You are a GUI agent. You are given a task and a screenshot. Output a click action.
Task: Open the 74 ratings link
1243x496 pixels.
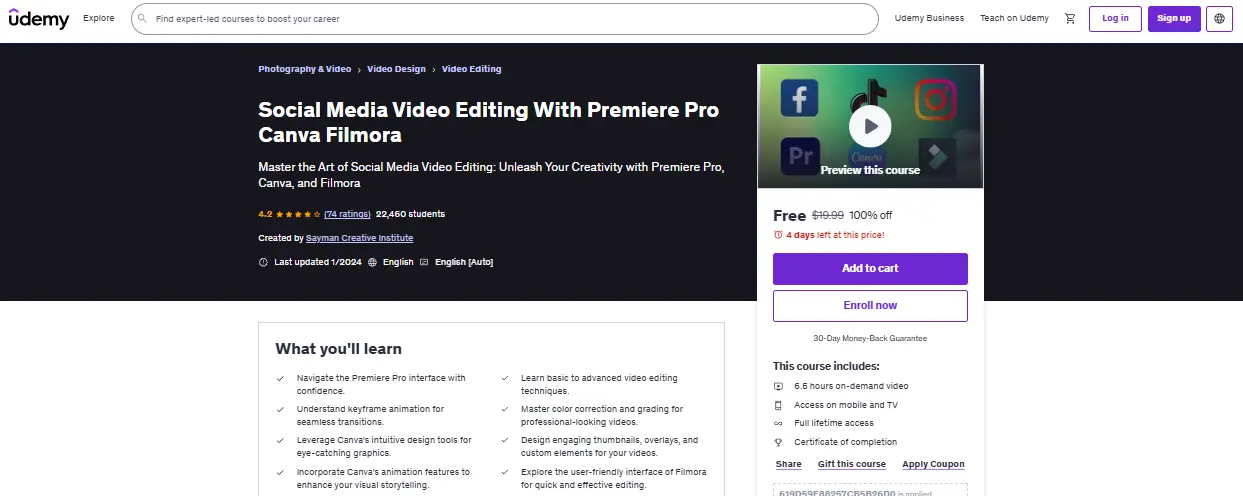coord(347,214)
